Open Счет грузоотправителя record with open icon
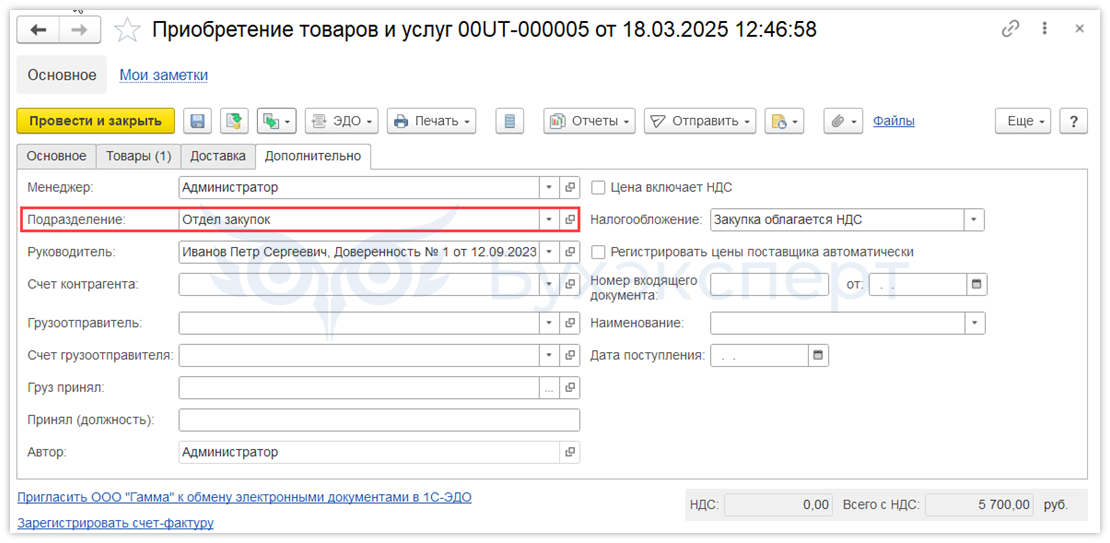Image resolution: width=1110 pixels, height=543 pixels. click(x=570, y=355)
